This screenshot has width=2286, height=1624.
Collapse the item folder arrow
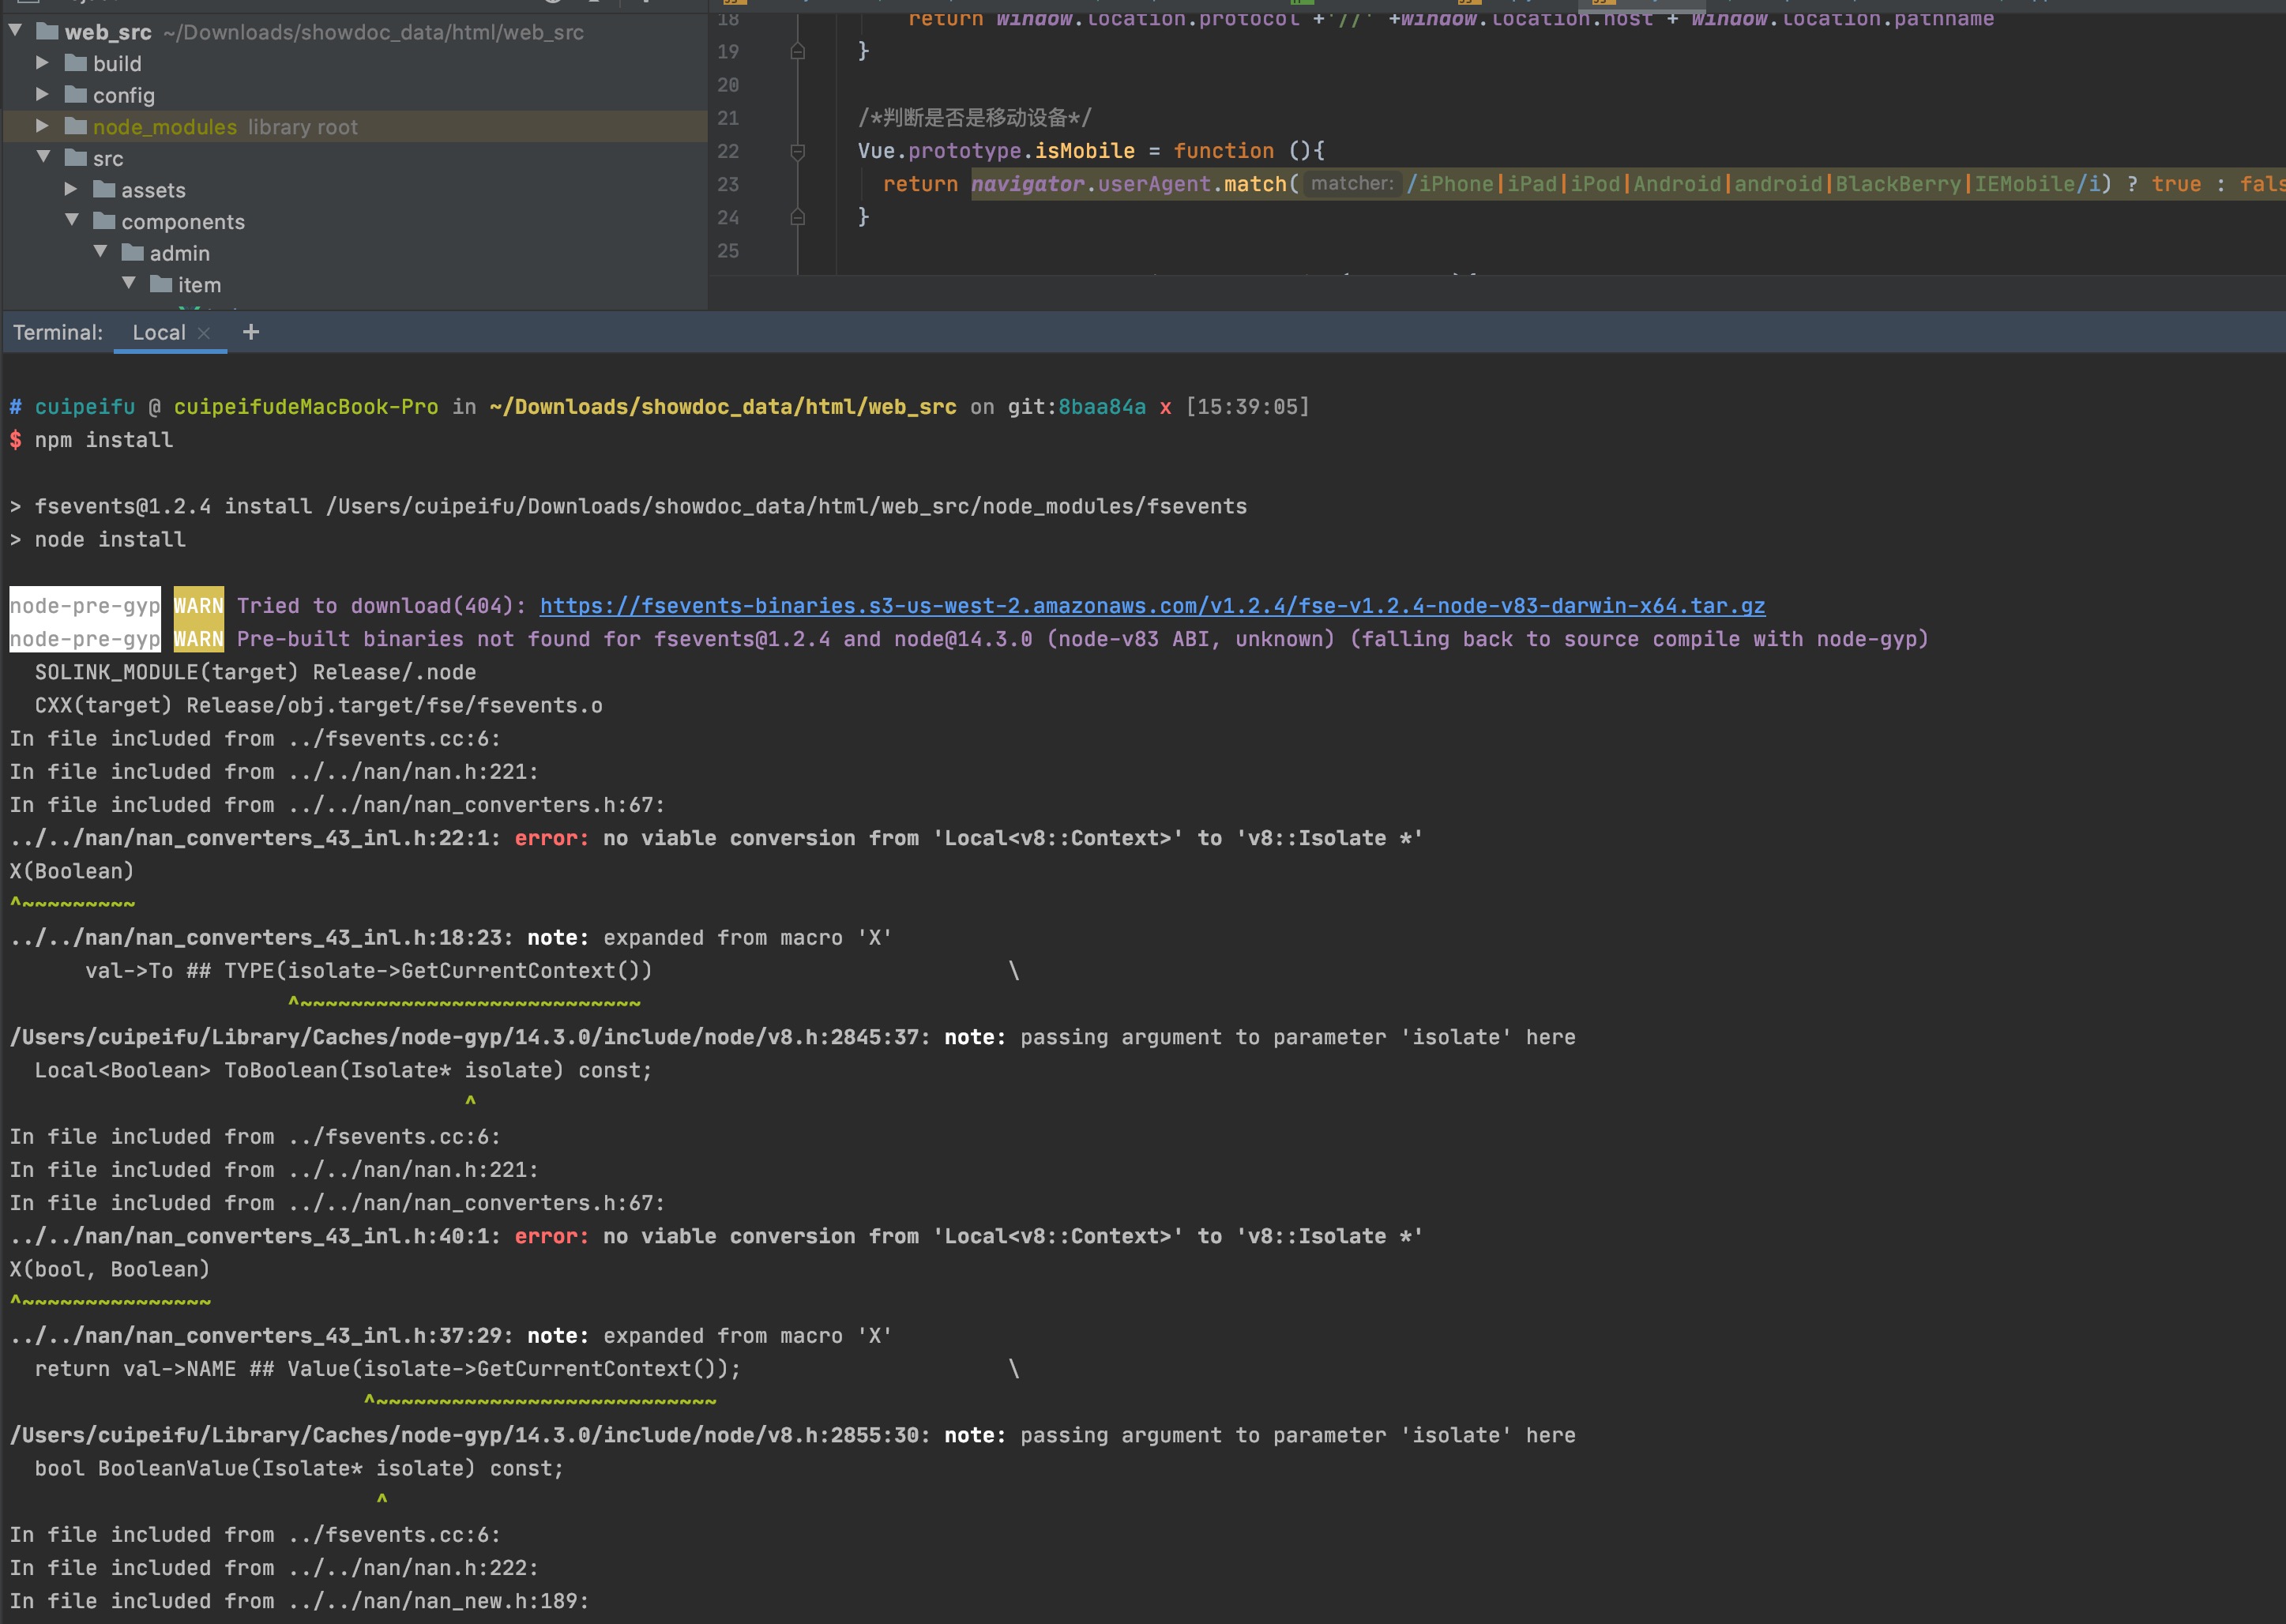click(128, 284)
